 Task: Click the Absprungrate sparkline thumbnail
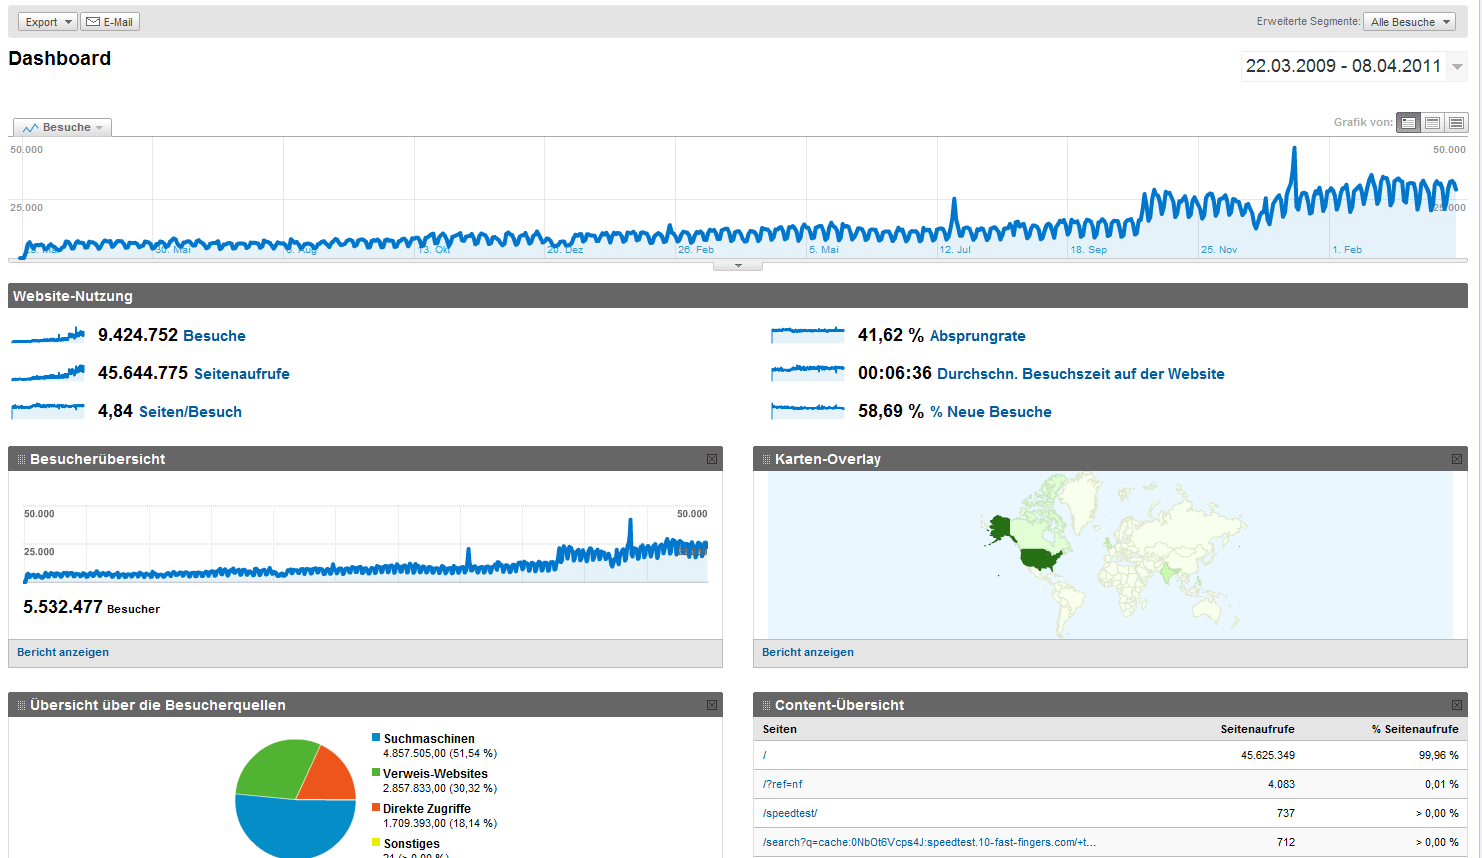pos(808,335)
